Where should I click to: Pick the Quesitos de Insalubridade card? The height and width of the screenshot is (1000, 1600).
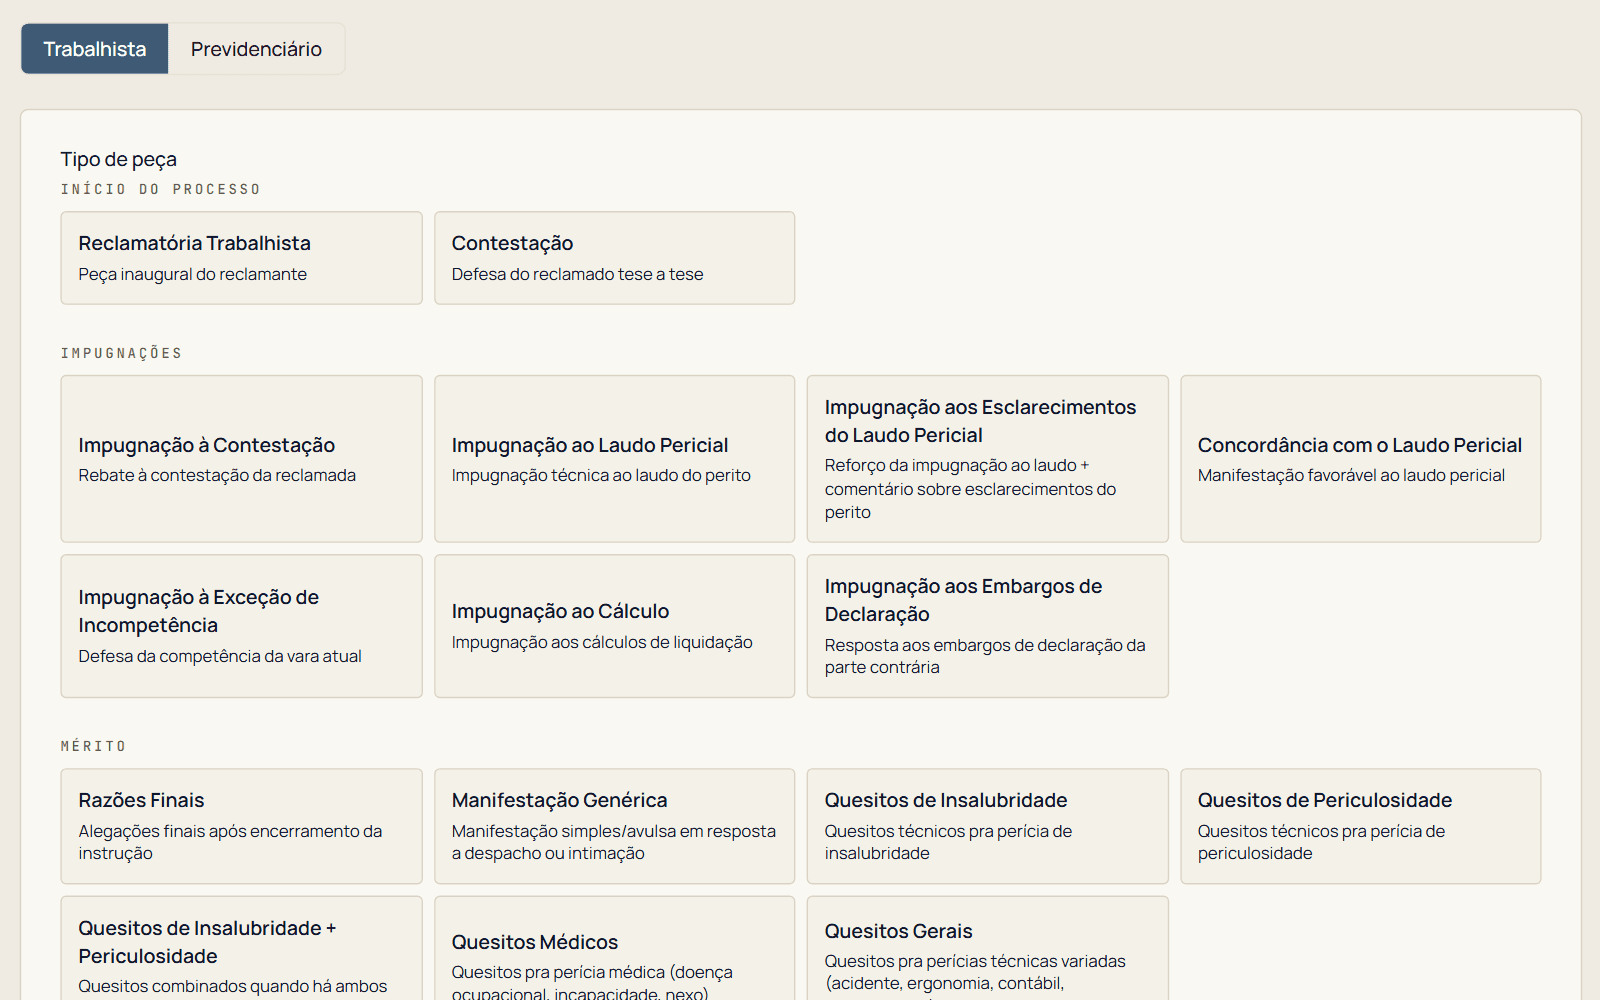(987, 826)
